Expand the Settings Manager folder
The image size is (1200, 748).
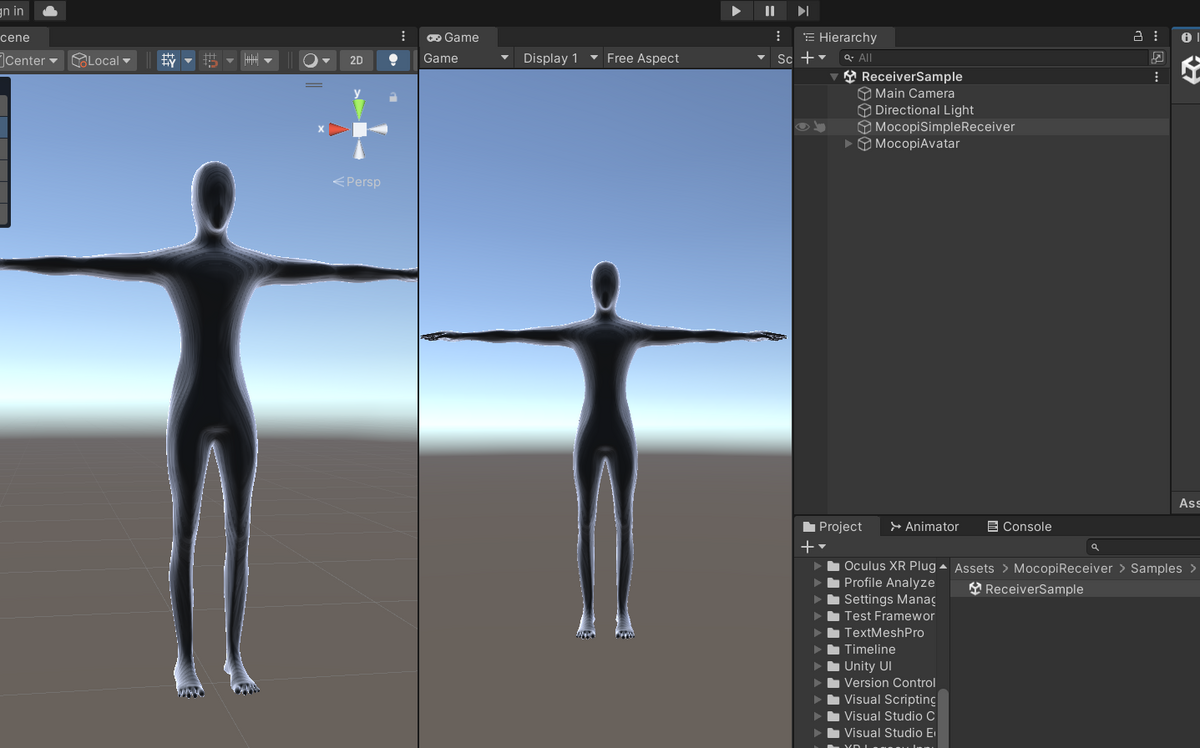(x=818, y=600)
